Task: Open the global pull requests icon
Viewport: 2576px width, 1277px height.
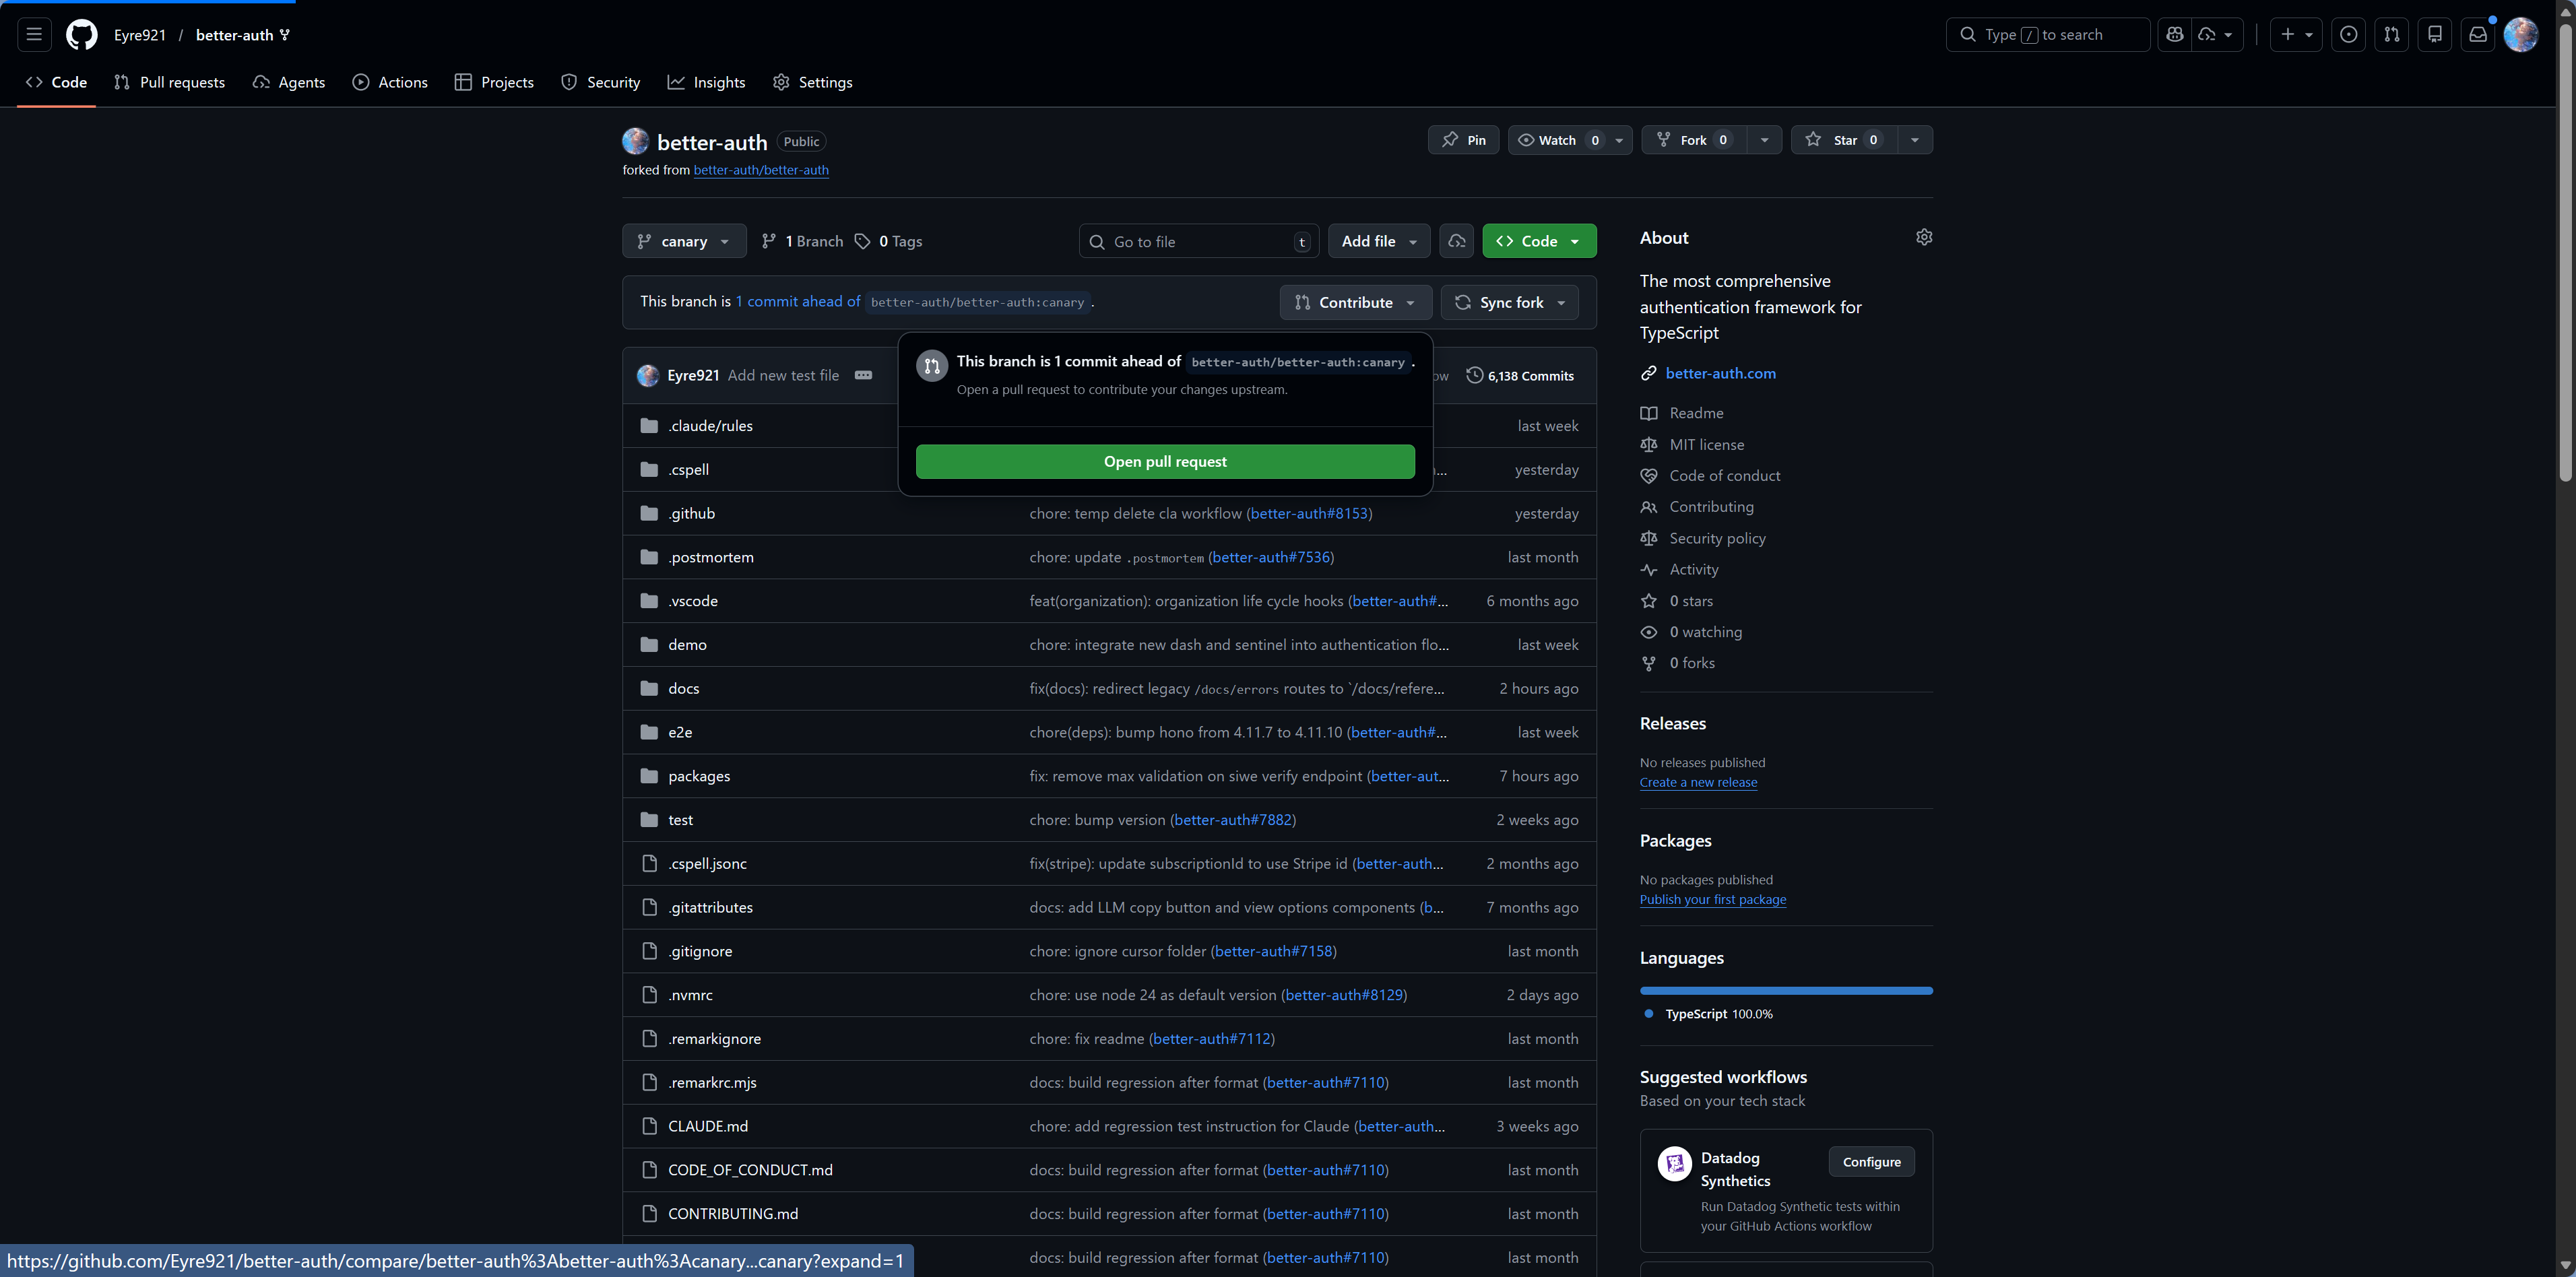Action: pyautogui.click(x=2391, y=35)
